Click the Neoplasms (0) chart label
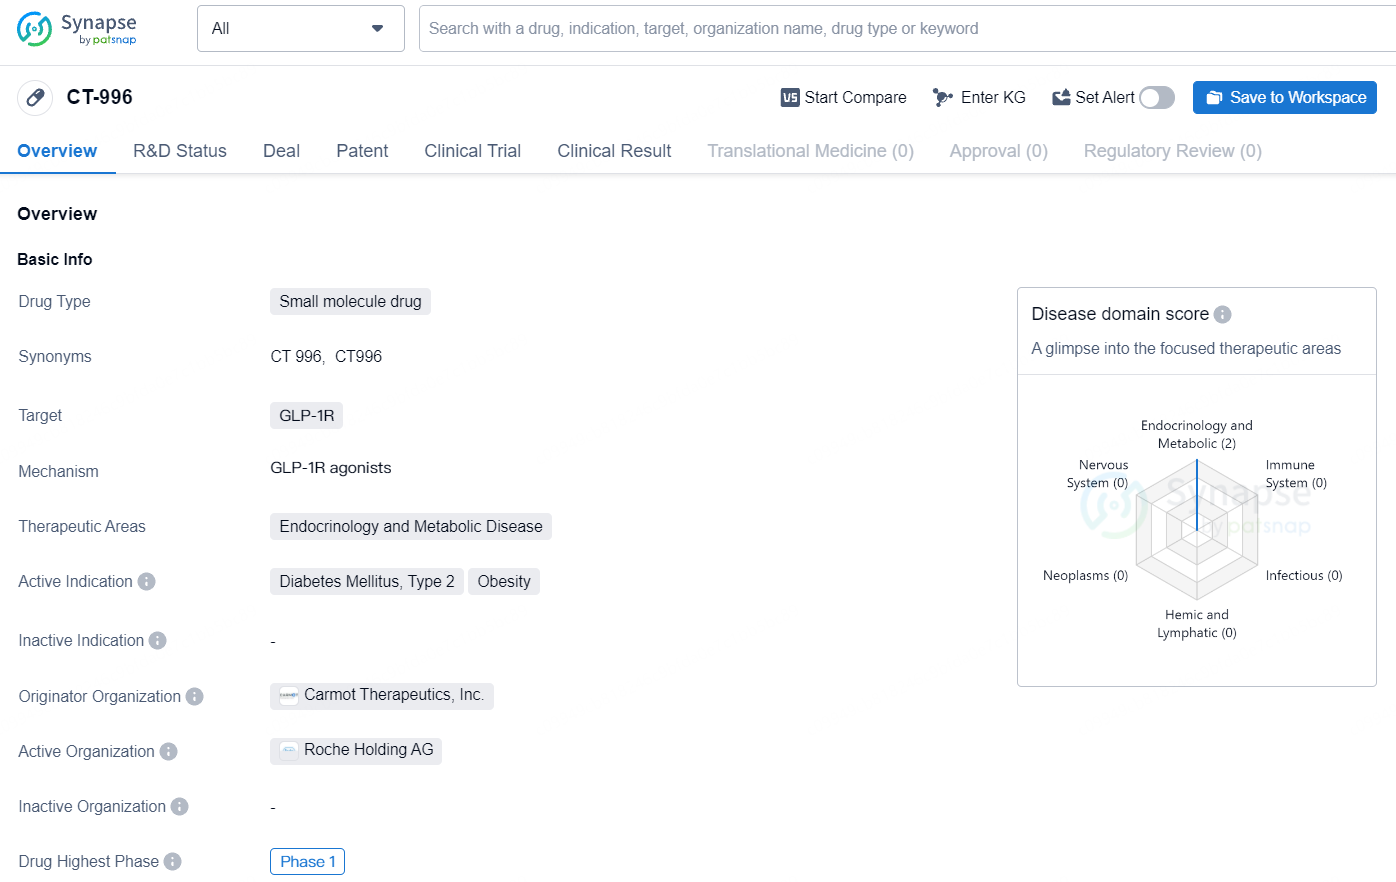This screenshot has width=1396, height=882. 1085,576
